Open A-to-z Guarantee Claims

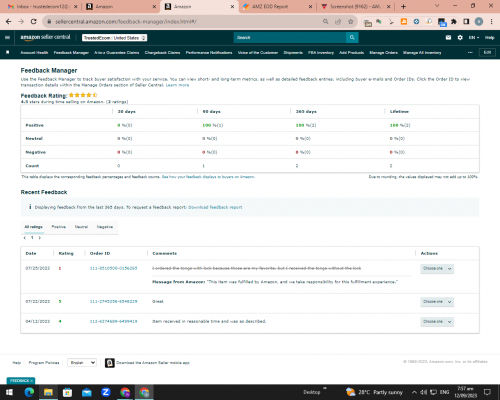pyautogui.click(x=117, y=53)
